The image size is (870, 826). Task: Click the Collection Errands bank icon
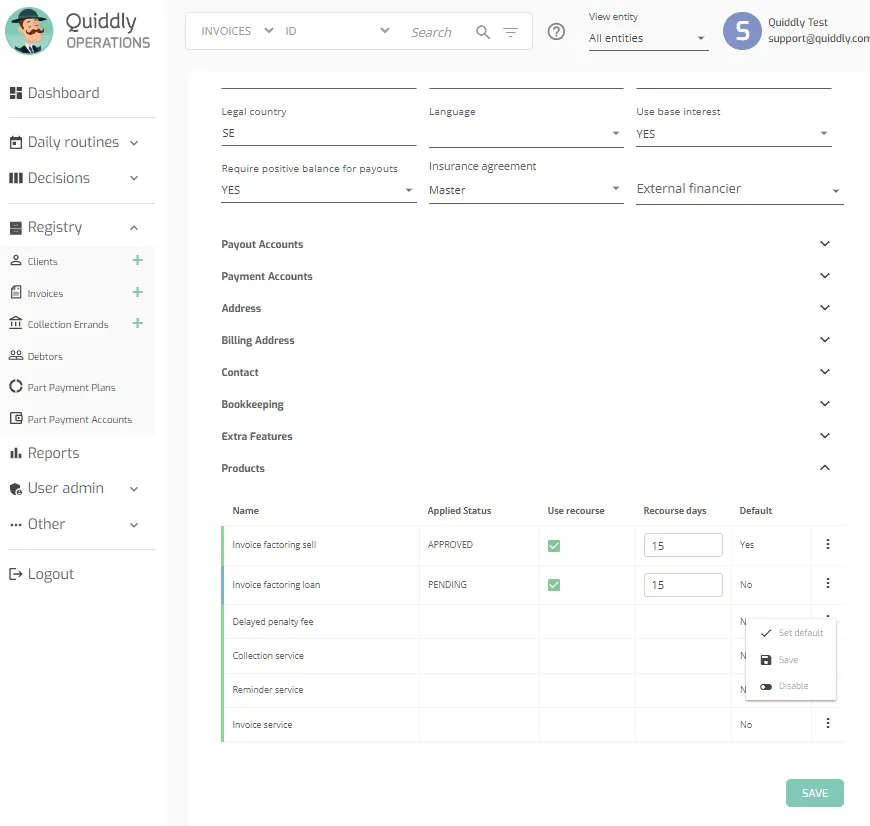point(16,323)
